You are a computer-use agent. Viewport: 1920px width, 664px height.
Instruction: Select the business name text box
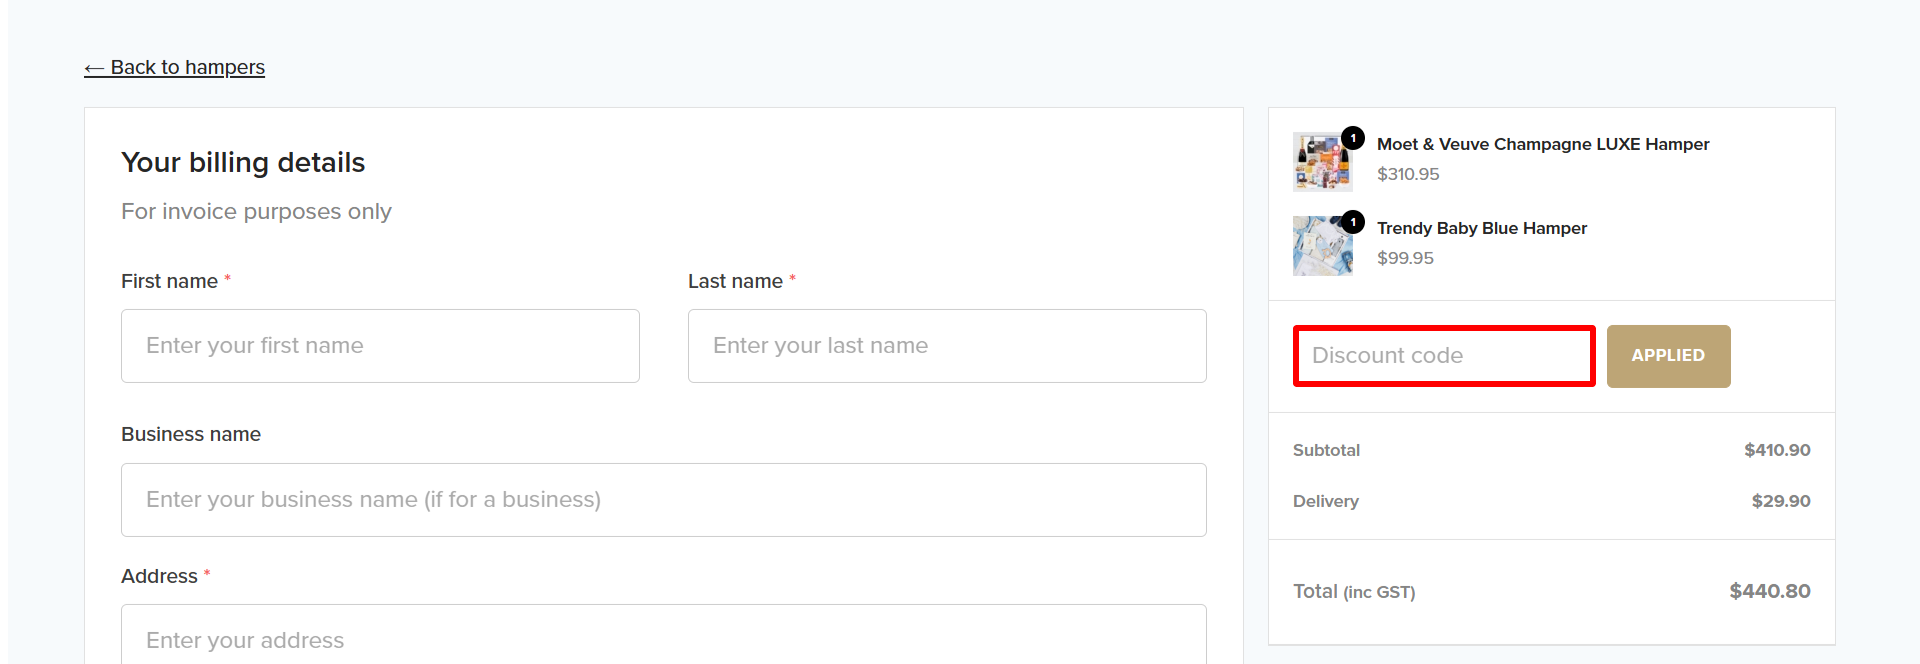(663, 500)
